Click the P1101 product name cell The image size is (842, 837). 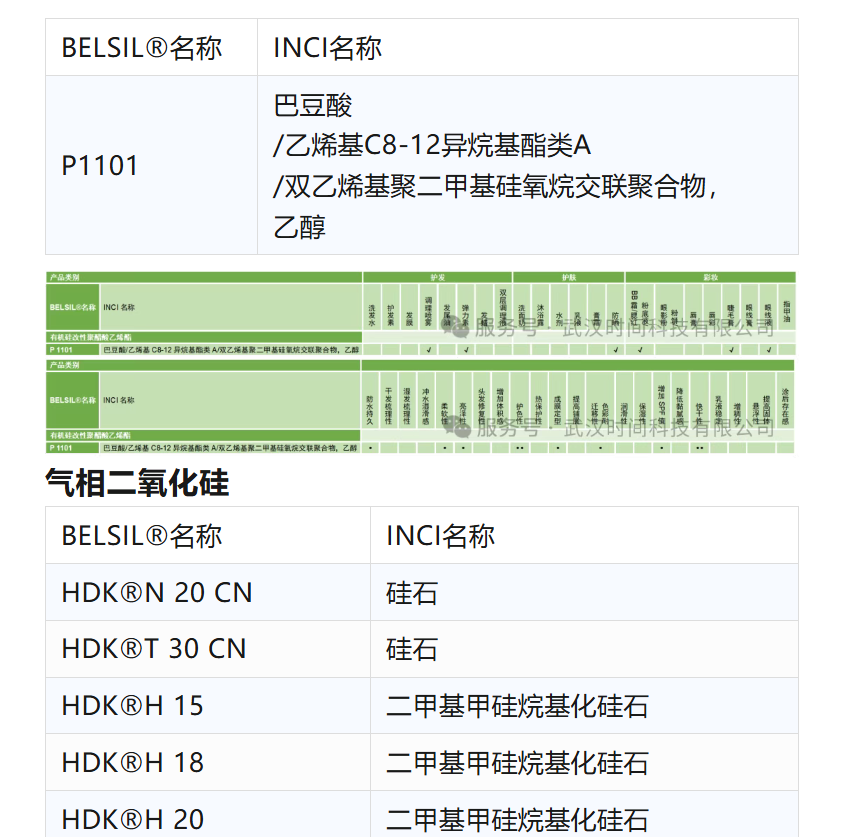pos(100,165)
